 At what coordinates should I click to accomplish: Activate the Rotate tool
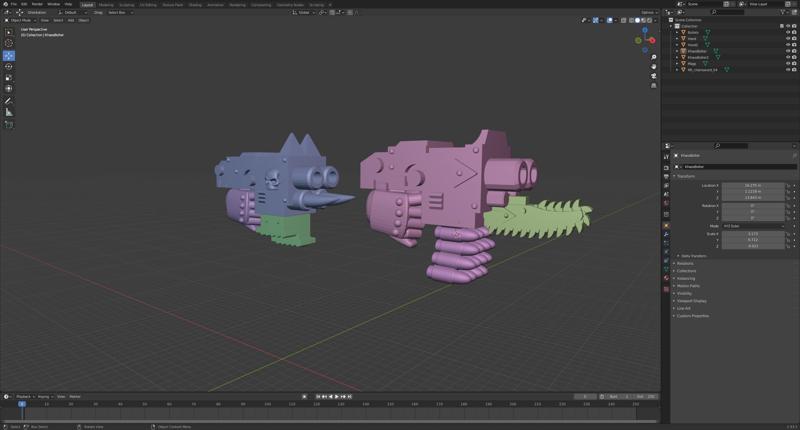pyautogui.click(x=9, y=66)
